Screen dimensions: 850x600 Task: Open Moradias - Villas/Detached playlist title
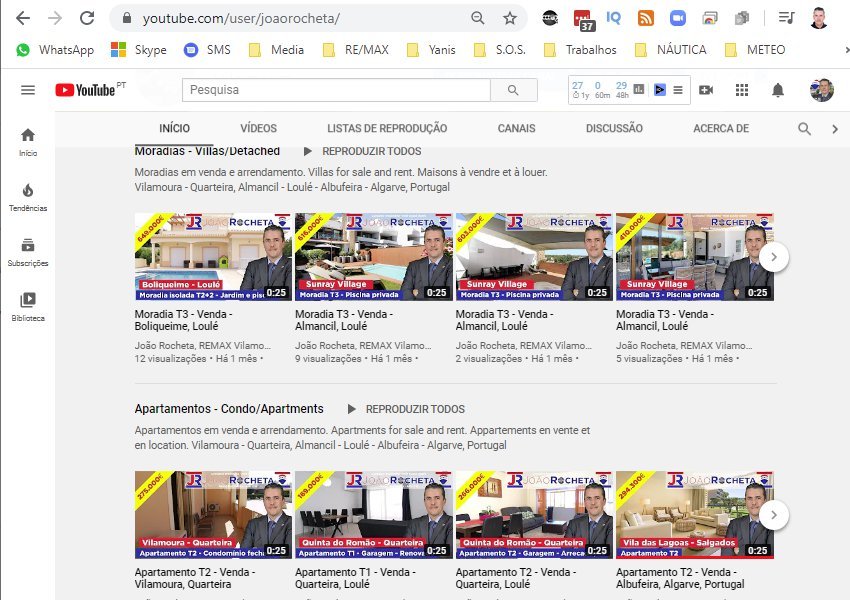point(207,151)
